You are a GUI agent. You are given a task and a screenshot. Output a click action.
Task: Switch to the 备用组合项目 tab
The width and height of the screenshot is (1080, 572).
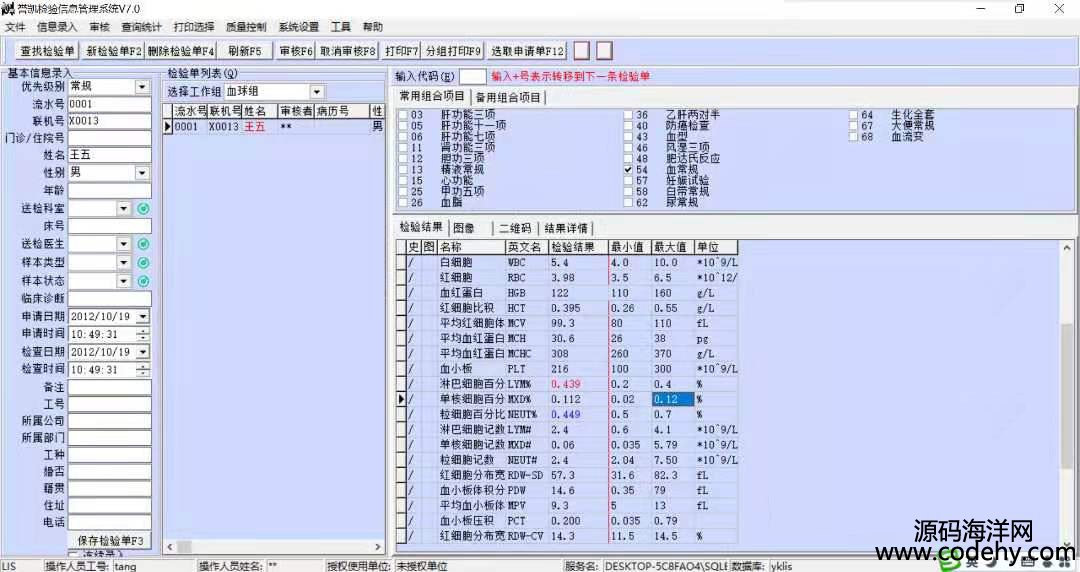(508, 97)
